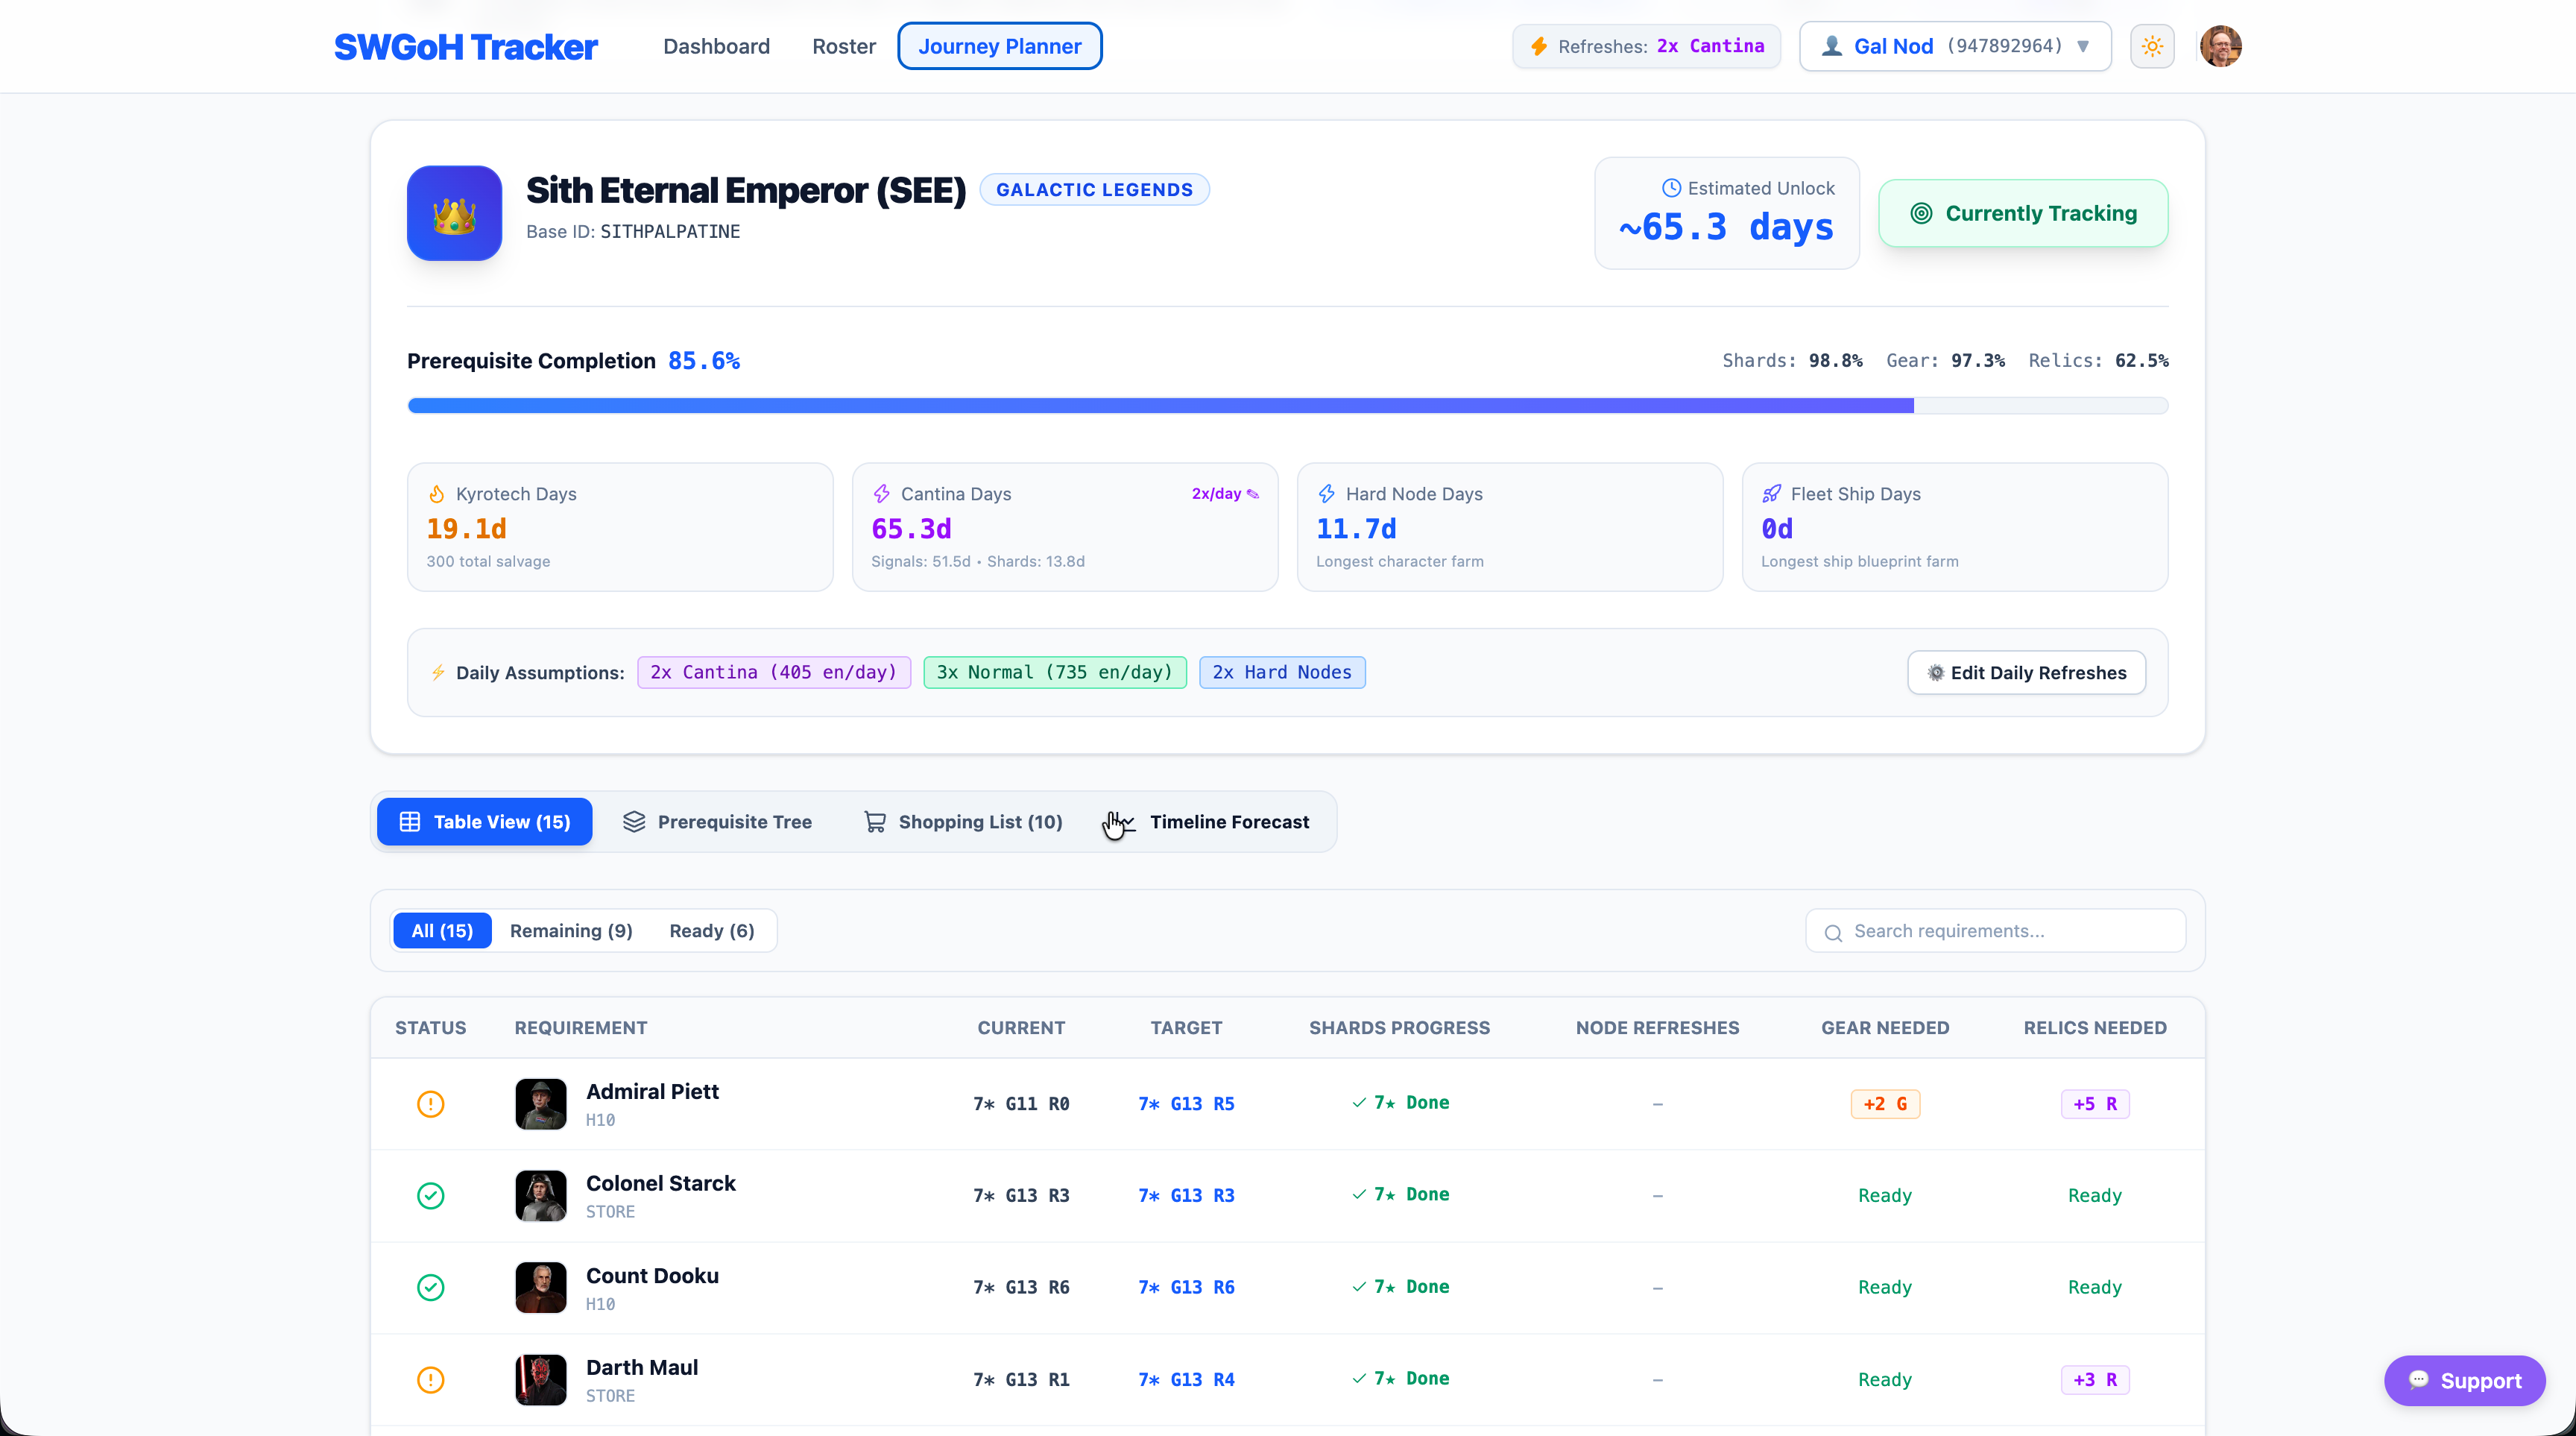Toggle light/dark theme sun icon

pos(2152,46)
